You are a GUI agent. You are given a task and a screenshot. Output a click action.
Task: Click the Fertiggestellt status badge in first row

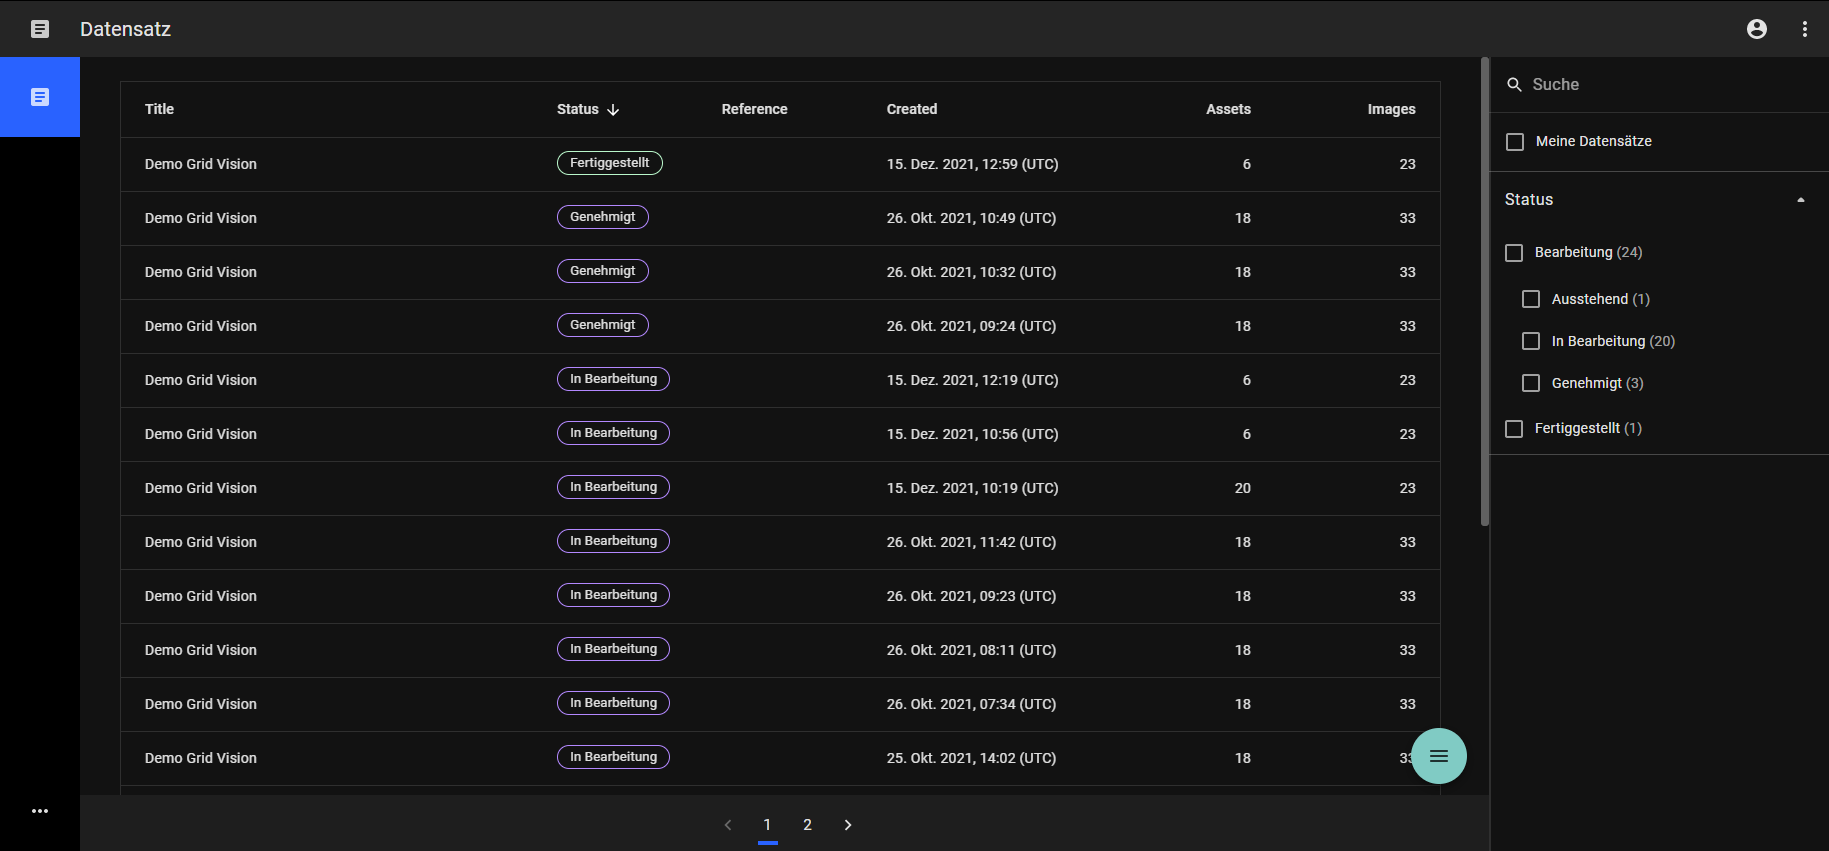[x=609, y=163]
